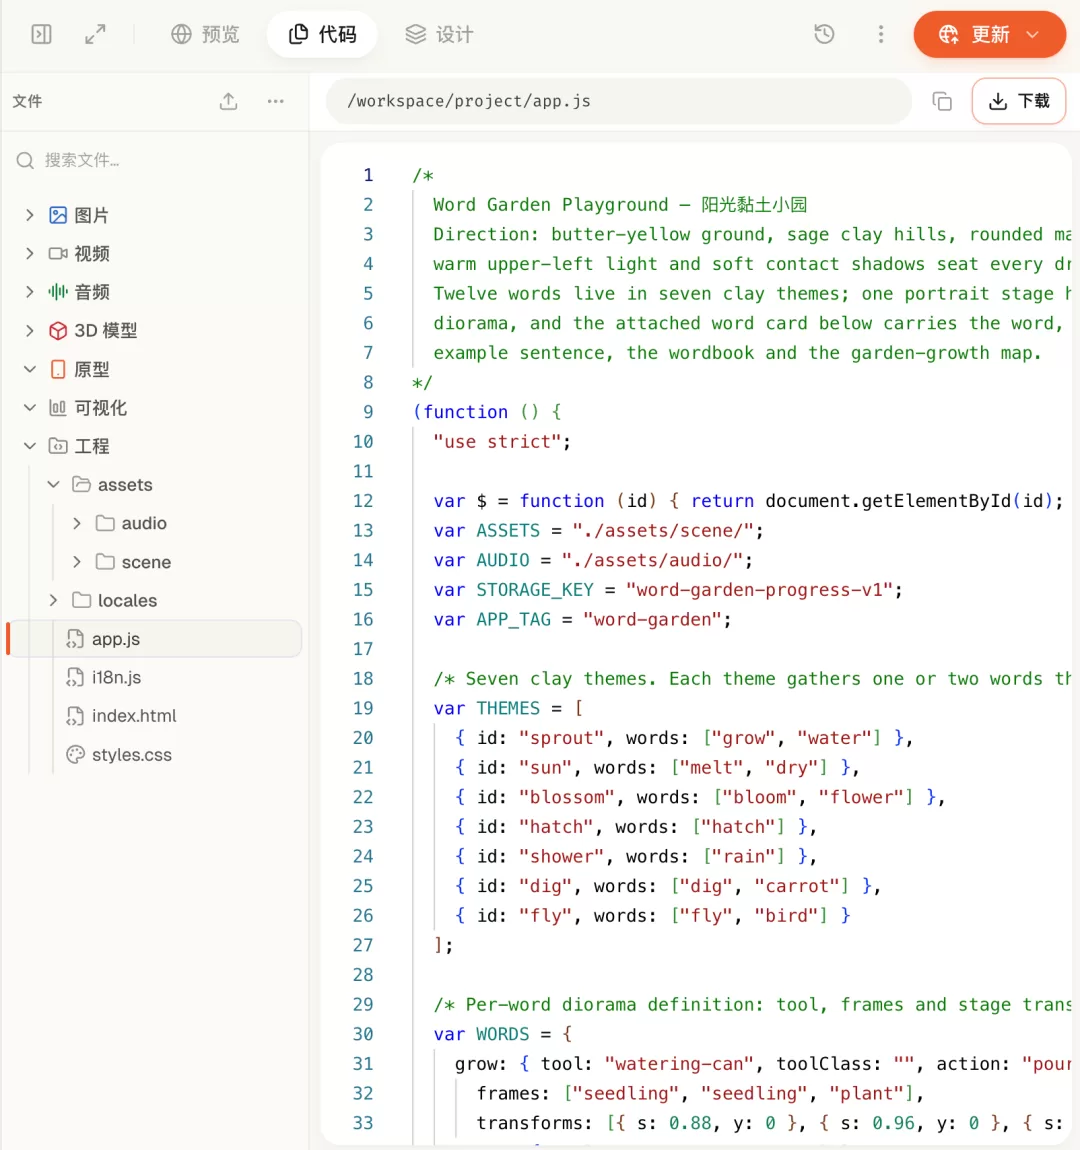The image size is (1080, 1150).
Task: Collapse the 原型 category
Action: click(x=29, y=369)
